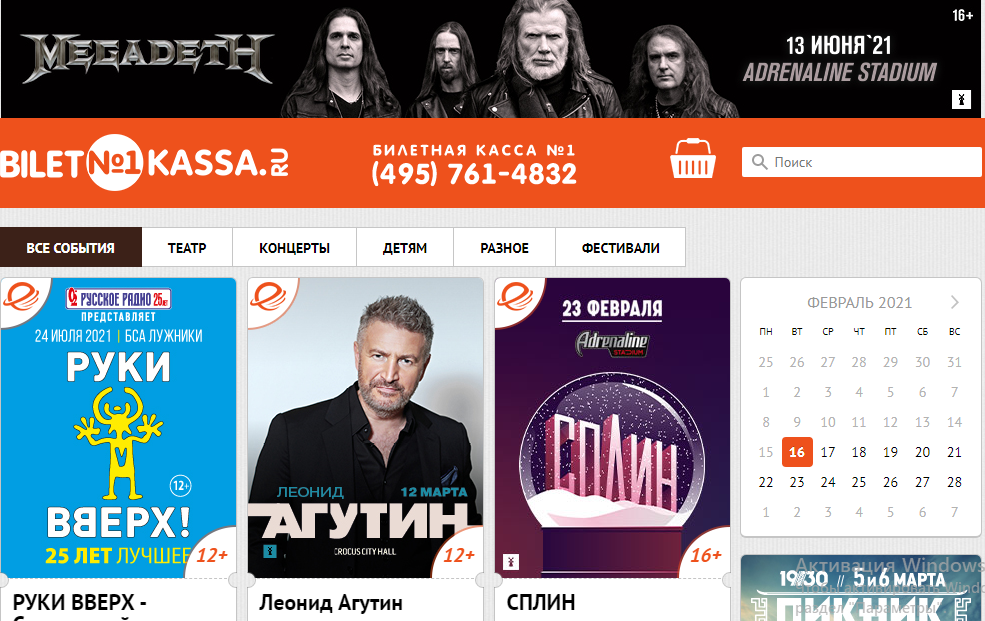Click the E-ticket badge on Сплин poster

(x=515, y=296)
